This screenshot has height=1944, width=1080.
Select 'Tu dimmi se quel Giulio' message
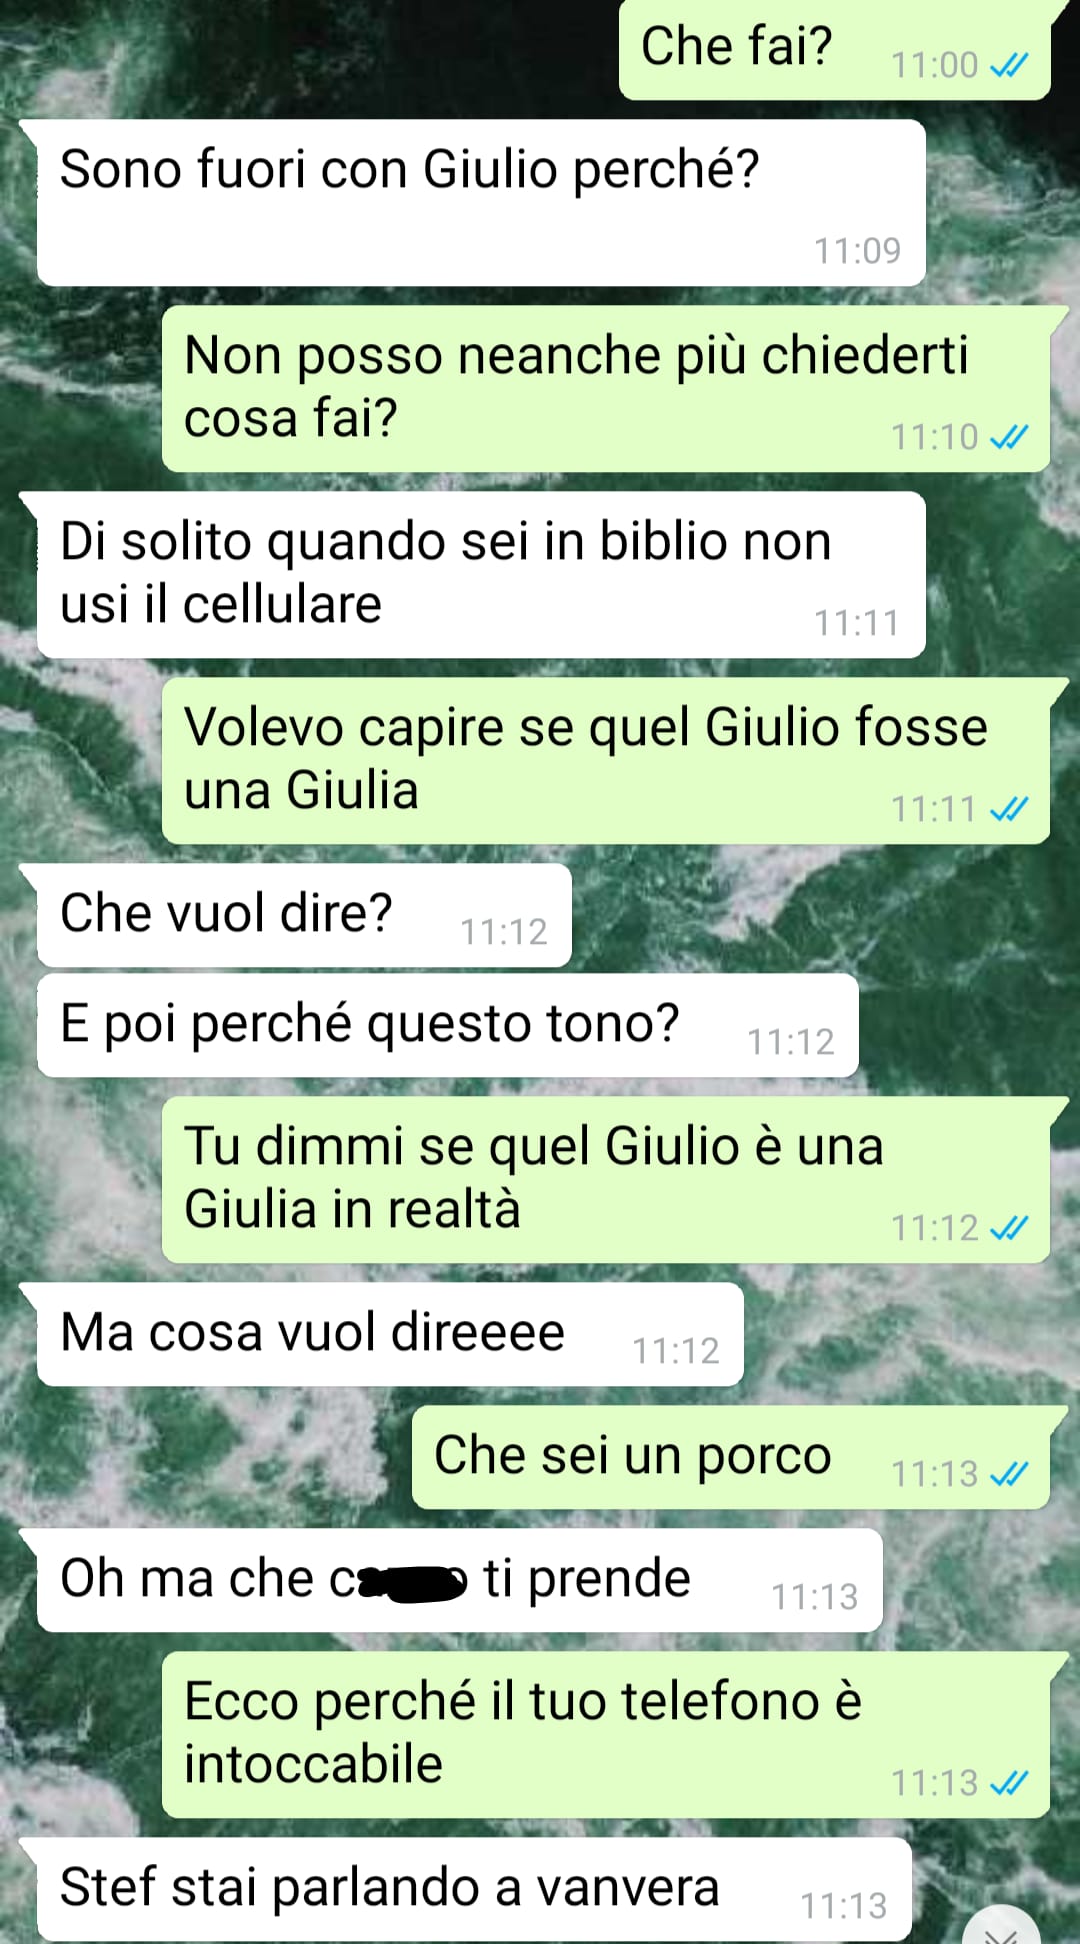(x=606, y=1180)
